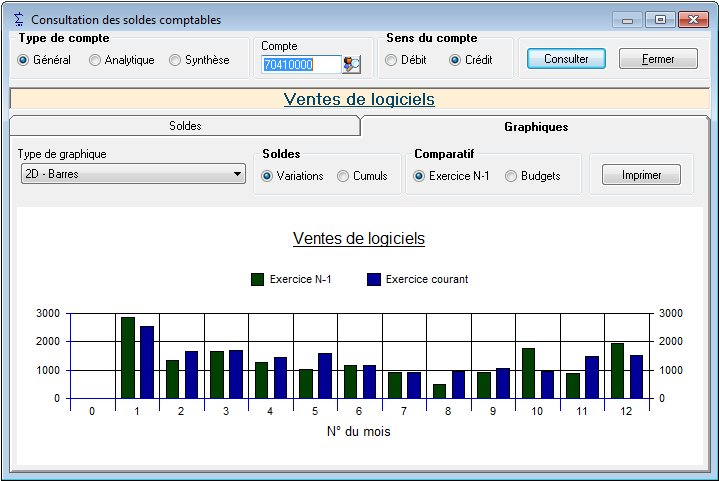Switch to the Graphiques tab

coord(536,127)
